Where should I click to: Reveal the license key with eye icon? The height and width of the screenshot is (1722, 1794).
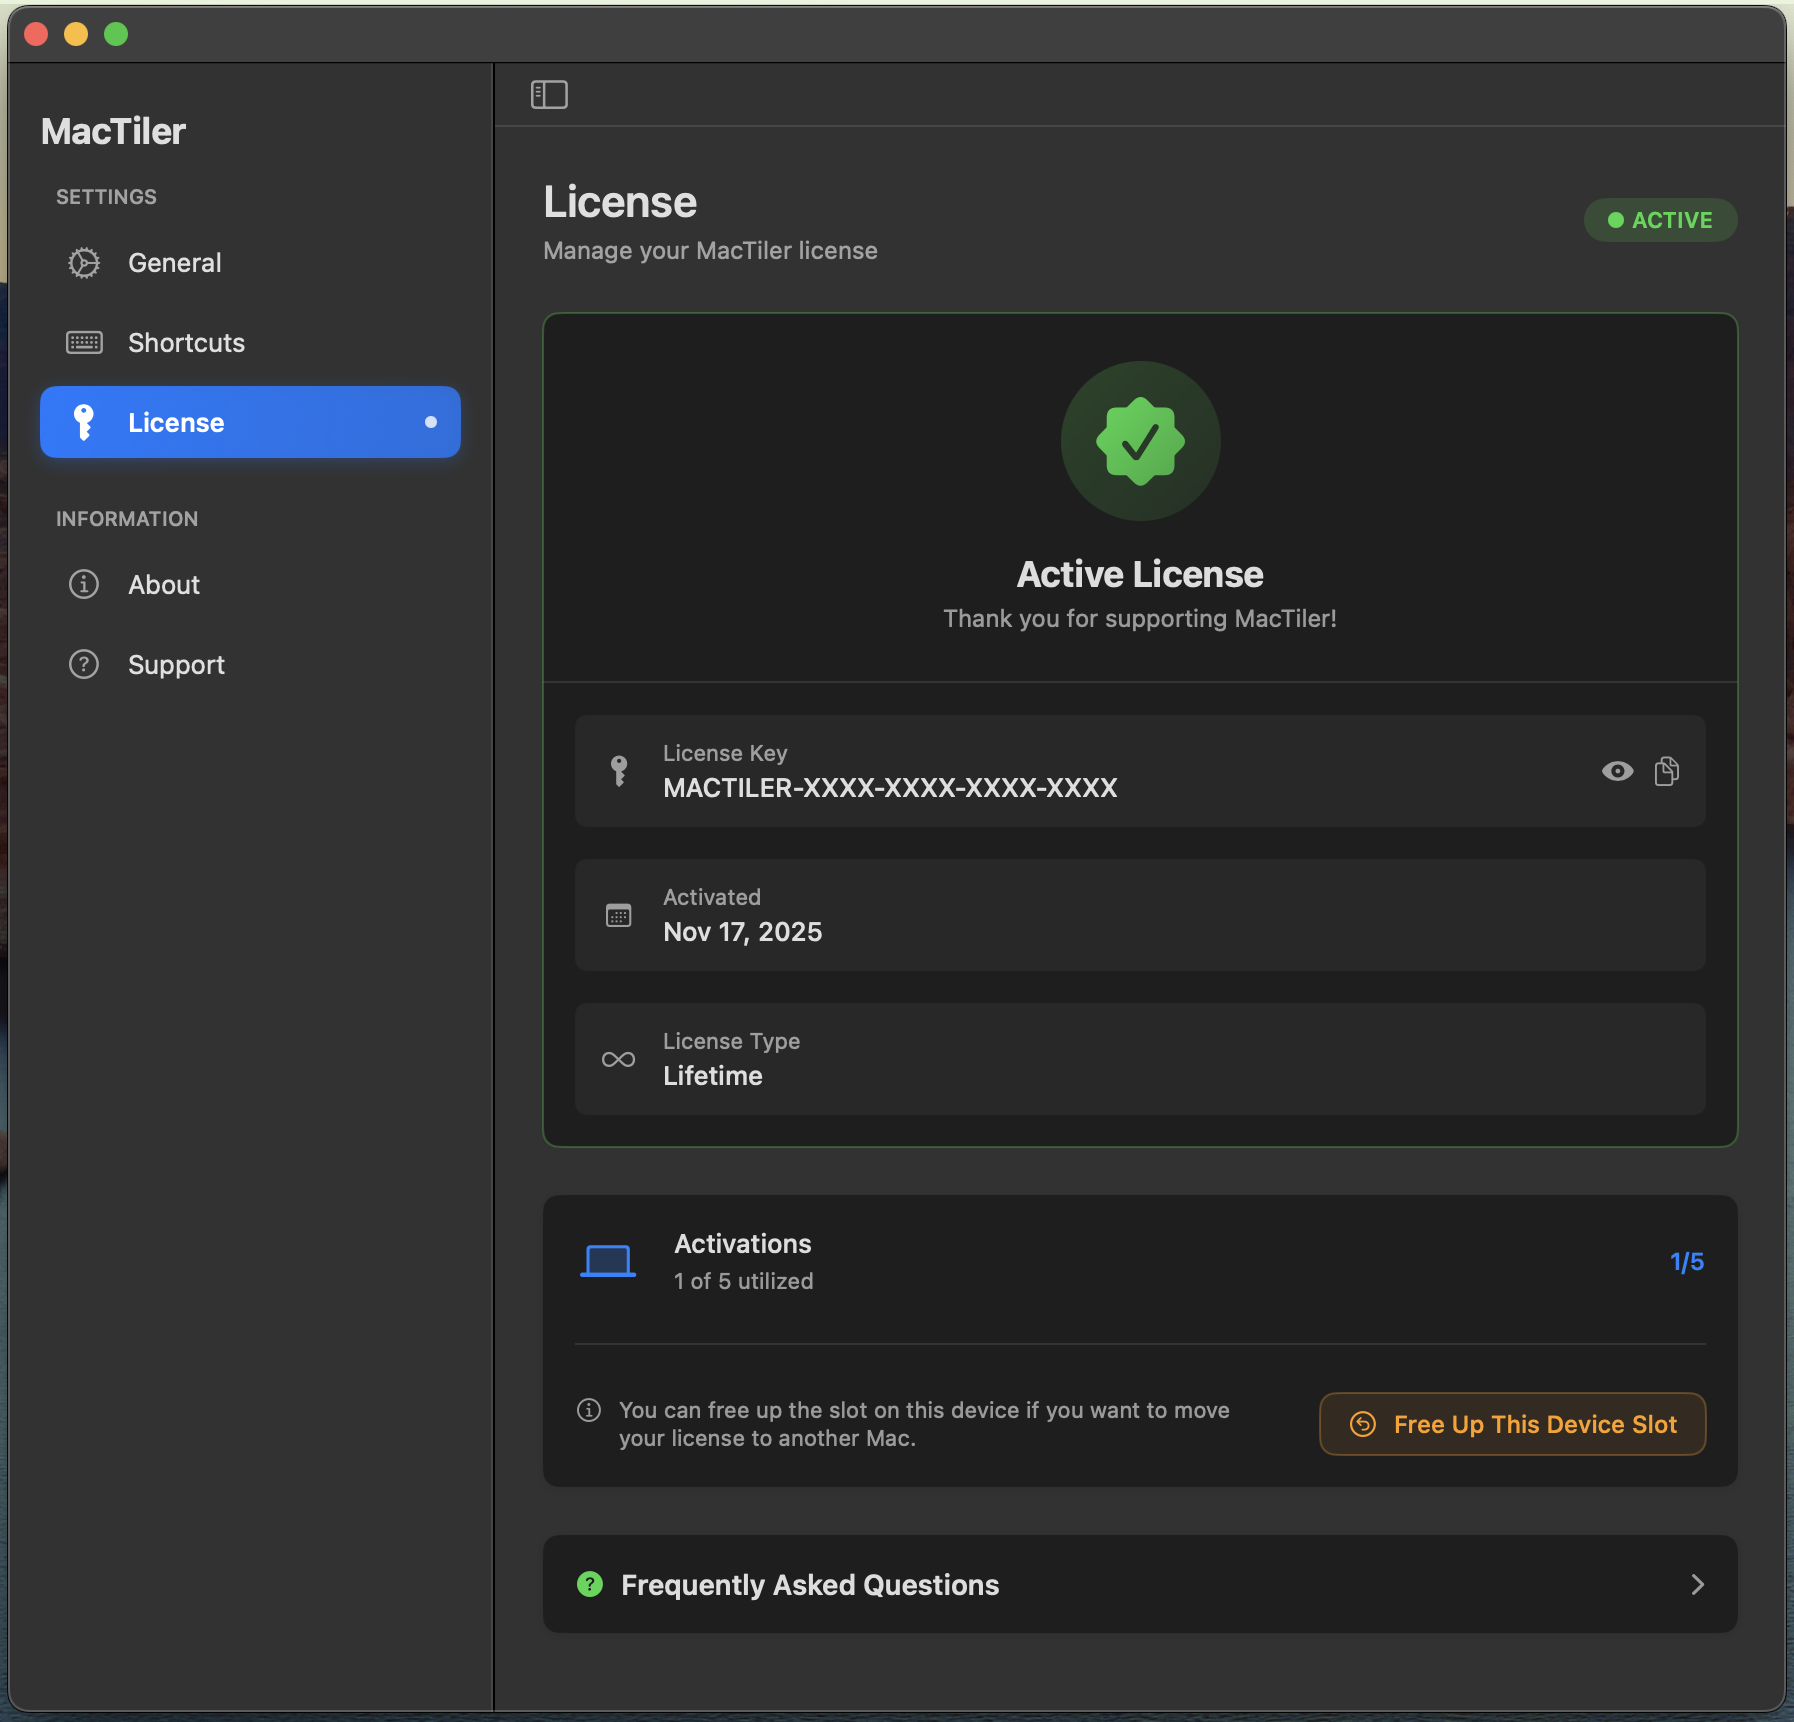tap(1617, 771)
